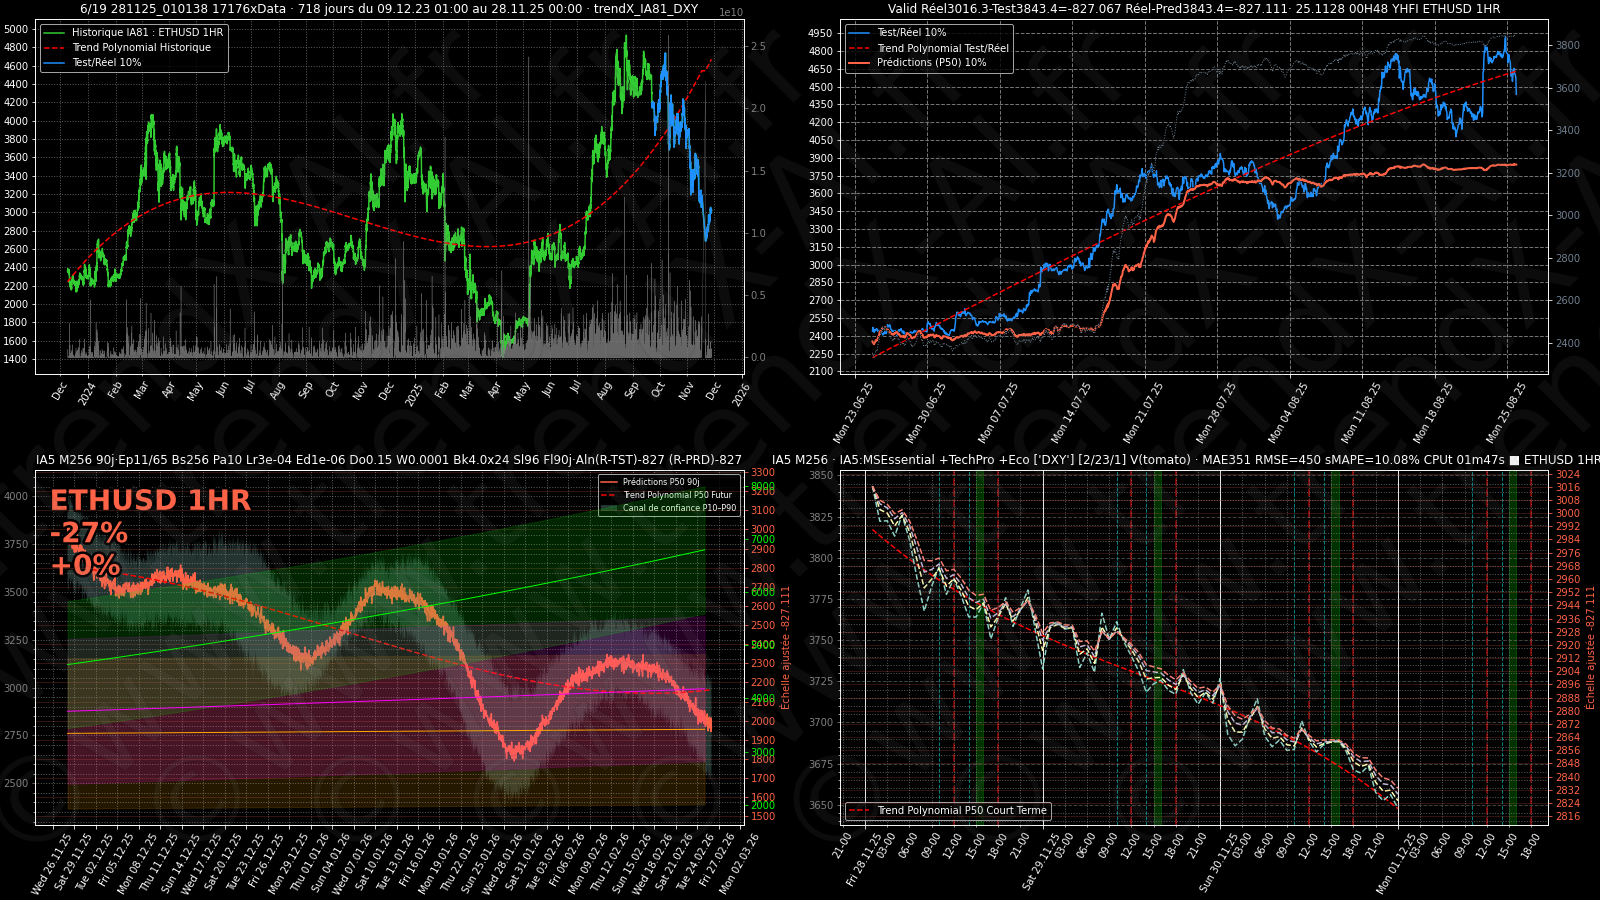Click 'Canal de confiance P10-P90' legend entry
Viewport: 1600px width, 900px height.
tap(679, 508)
